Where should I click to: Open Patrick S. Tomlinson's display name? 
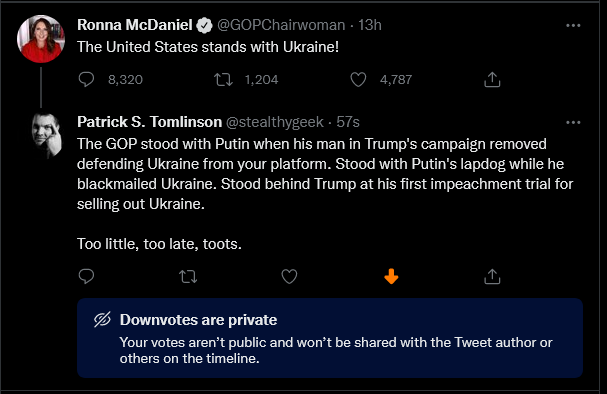click(x=149, y=122)
